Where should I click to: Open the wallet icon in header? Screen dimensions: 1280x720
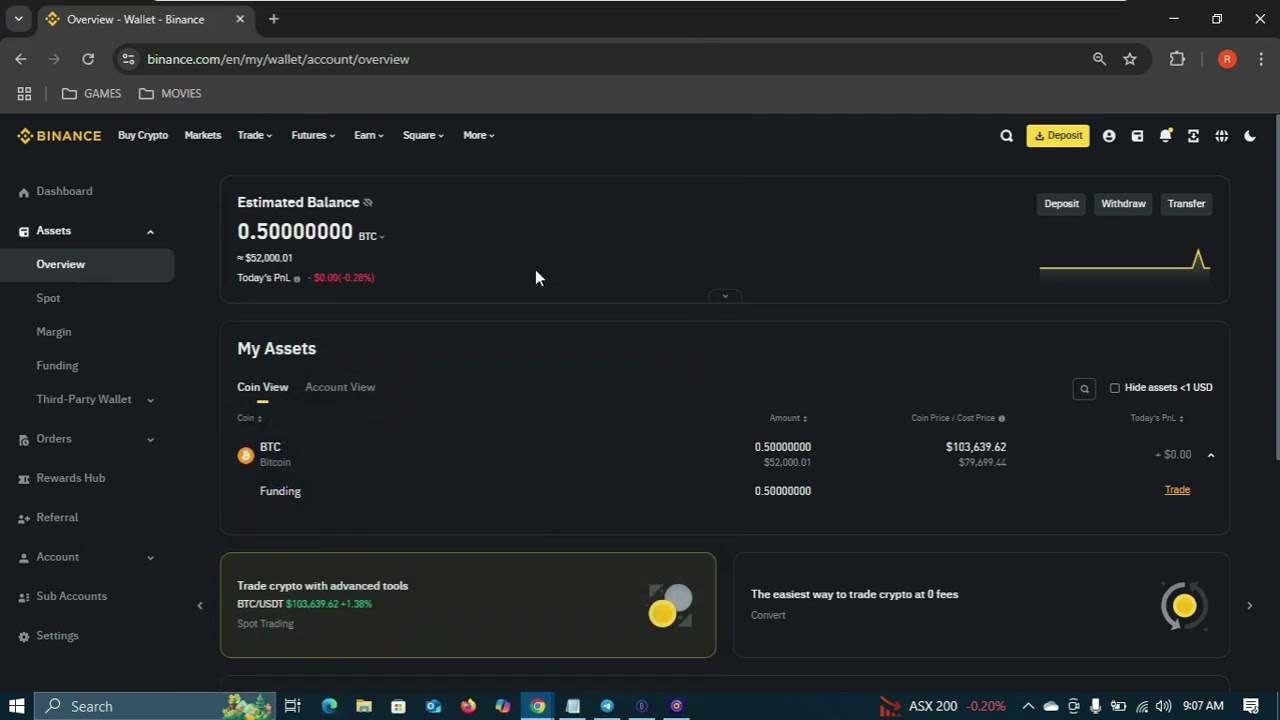pyautogui.click(x=1137, y=136)
